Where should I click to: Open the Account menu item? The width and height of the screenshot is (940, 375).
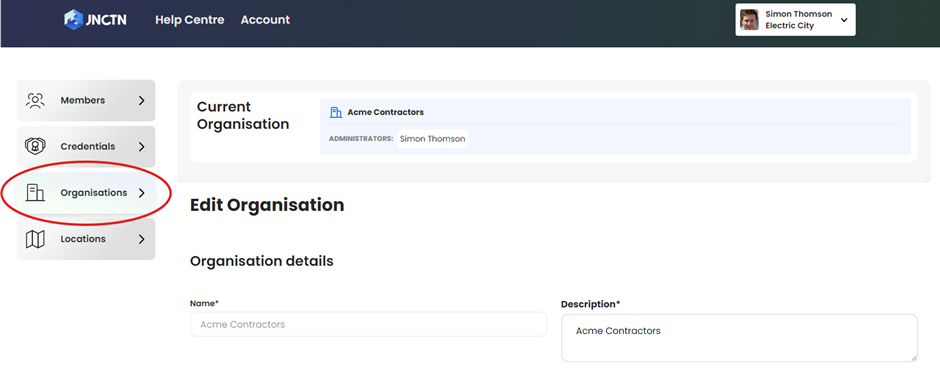click(265, 20)
